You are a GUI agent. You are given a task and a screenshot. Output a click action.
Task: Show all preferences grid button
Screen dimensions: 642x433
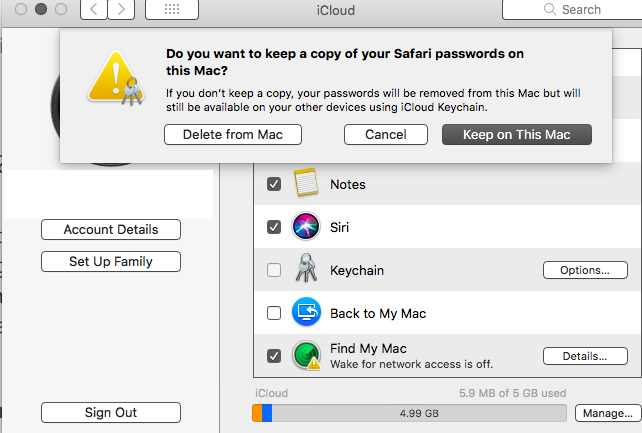pyautogui.click(x=172, y=9)
